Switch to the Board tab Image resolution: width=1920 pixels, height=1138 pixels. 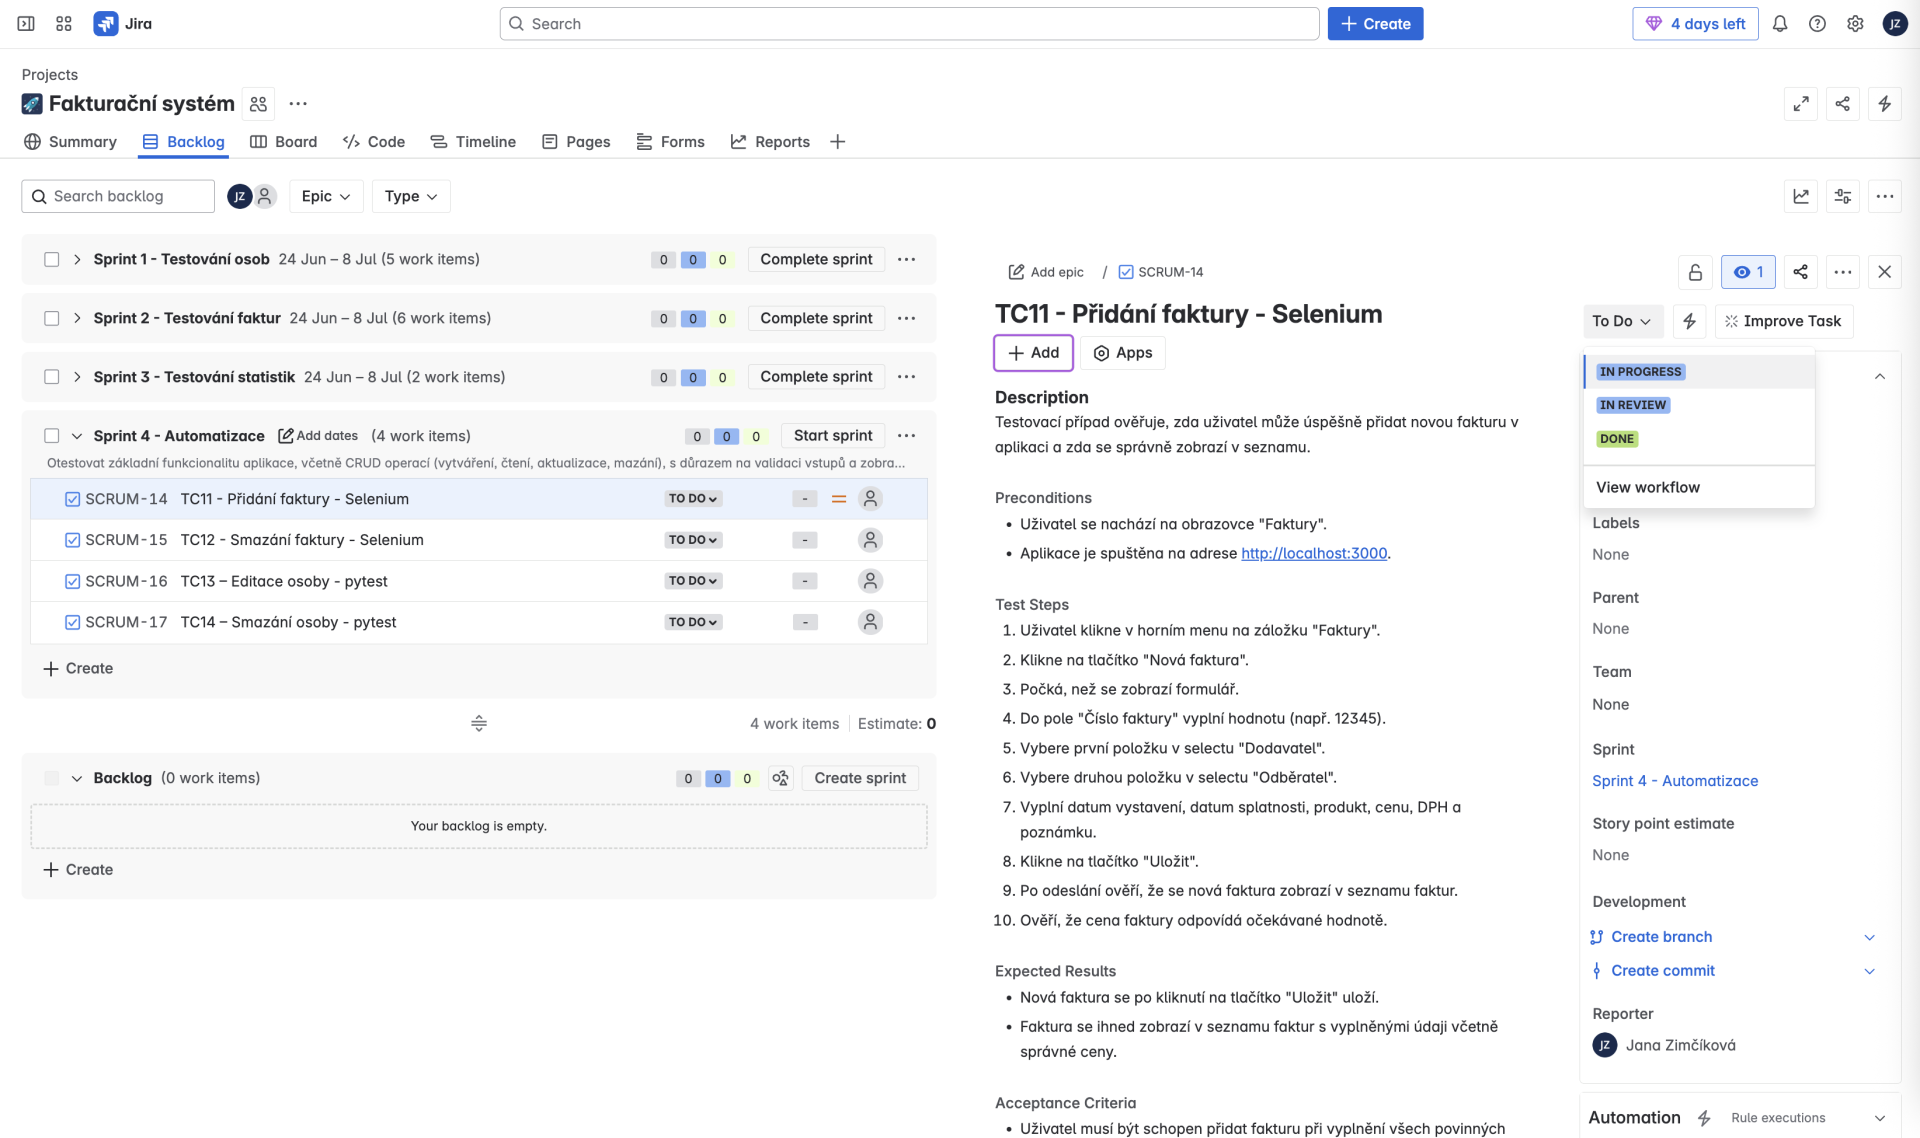tap(283, 142)
